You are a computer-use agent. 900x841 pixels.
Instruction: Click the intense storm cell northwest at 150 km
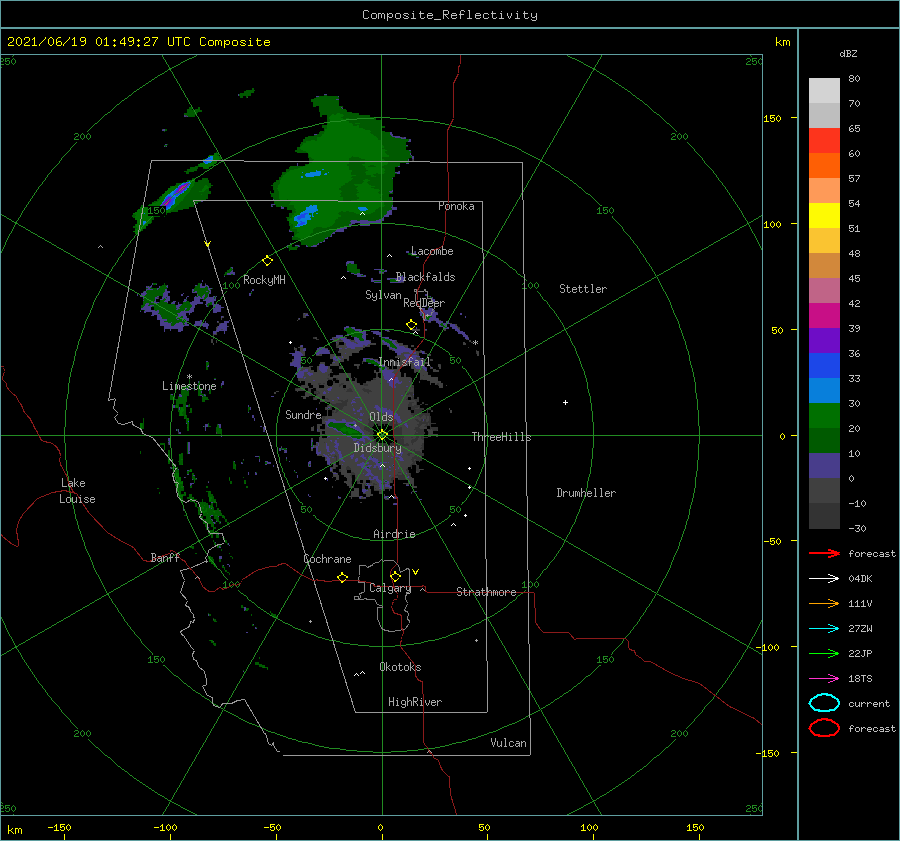coord(176,194)
